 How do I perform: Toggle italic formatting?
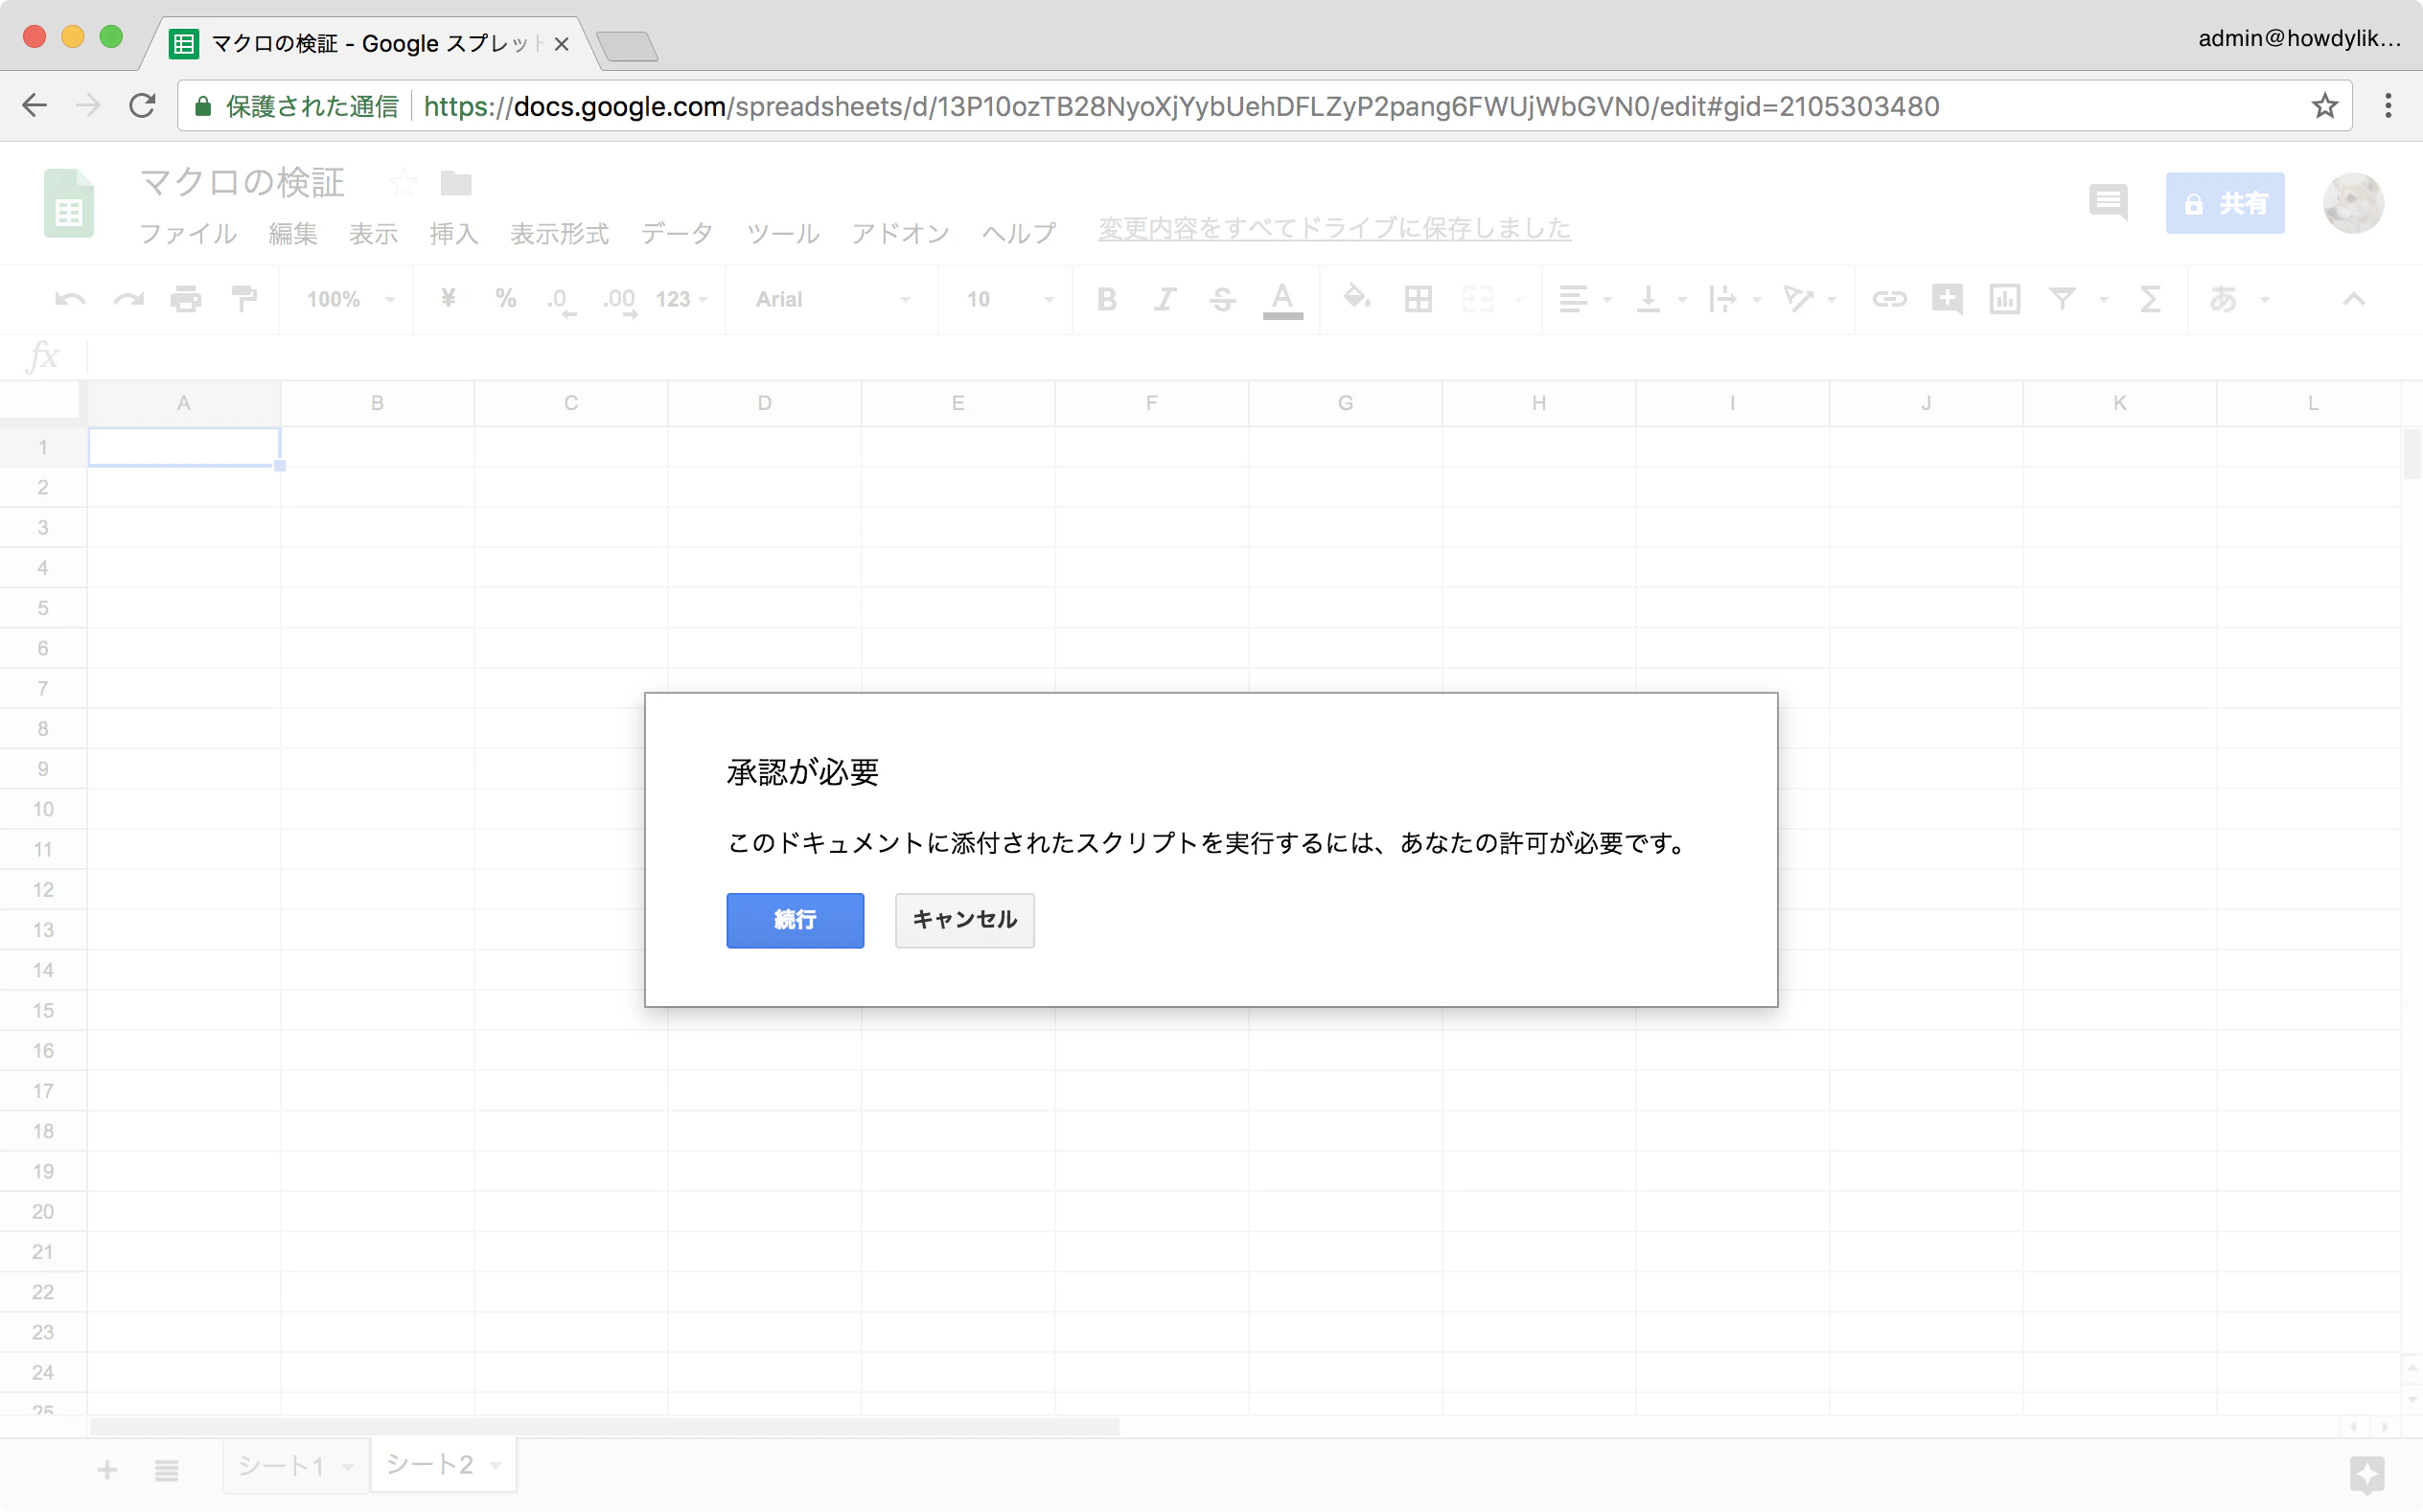(x=1164, y=299)
